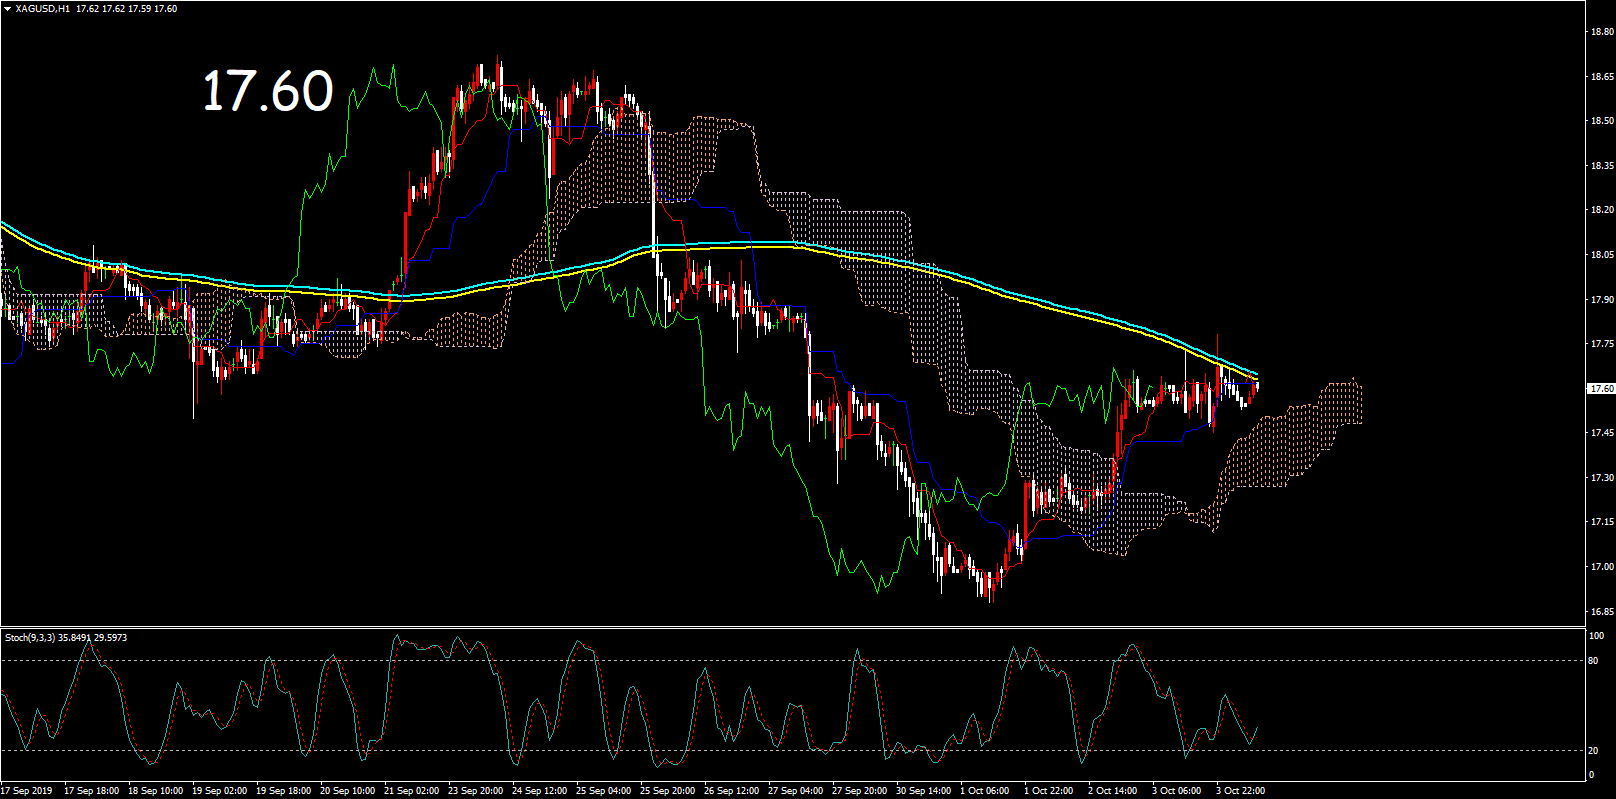This screenshot has height=799, width=1616.
Task: Click the 17.45 price axis label
Action: [1602, 433]
